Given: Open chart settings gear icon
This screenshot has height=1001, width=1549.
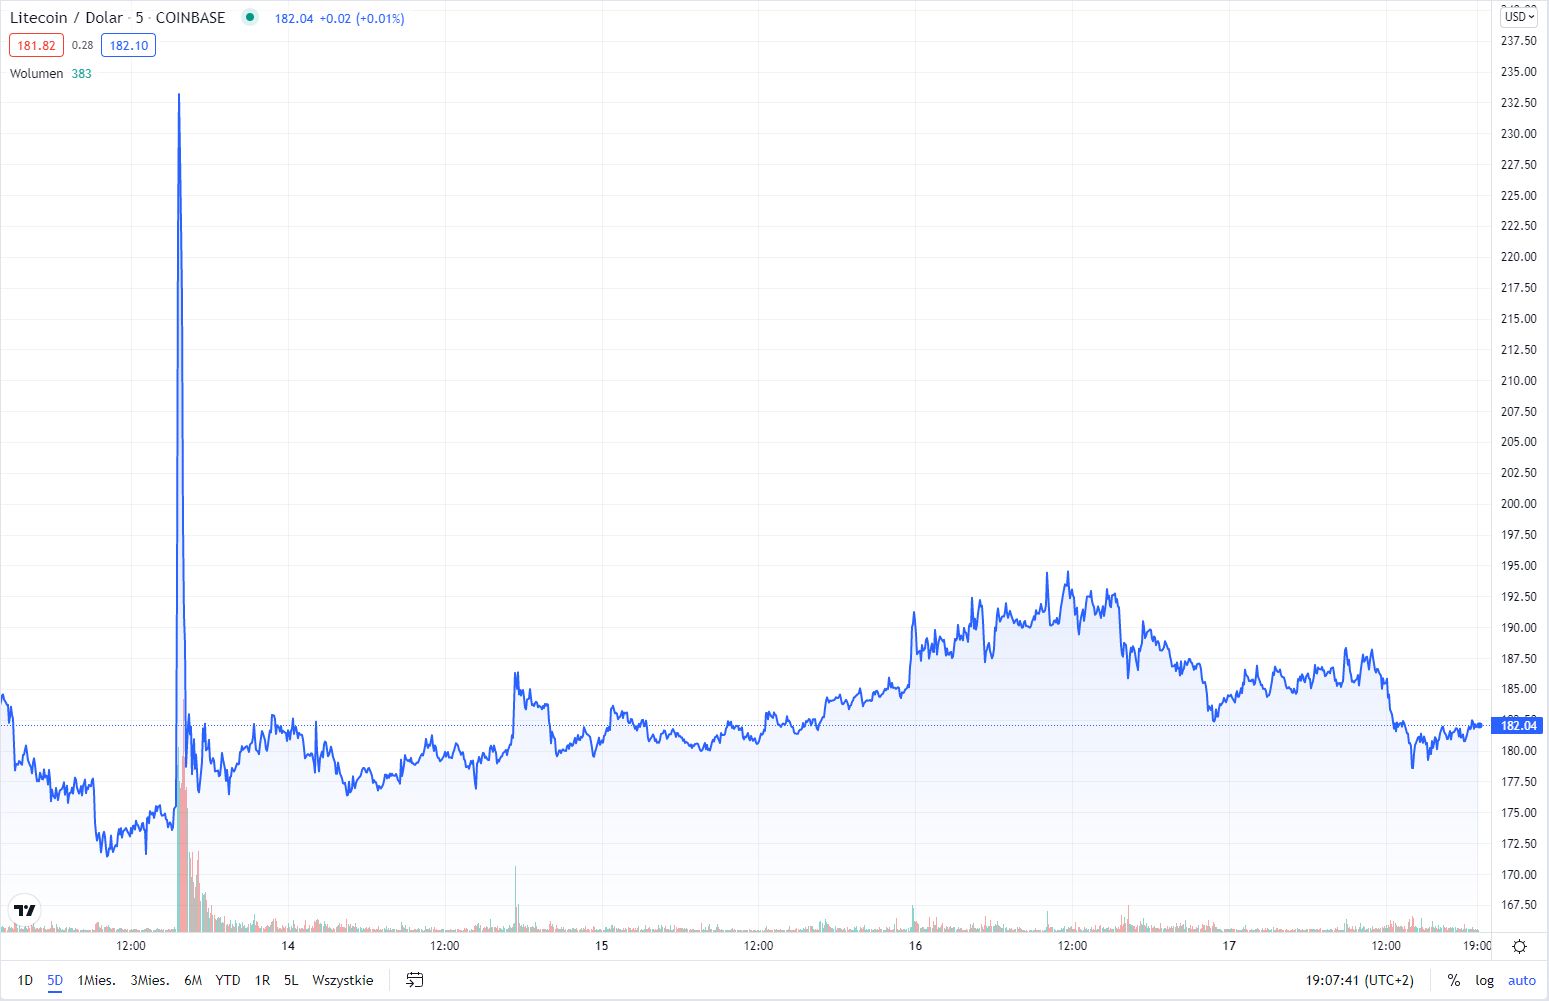Looking at the screenshot, I should coord(1519,946).
